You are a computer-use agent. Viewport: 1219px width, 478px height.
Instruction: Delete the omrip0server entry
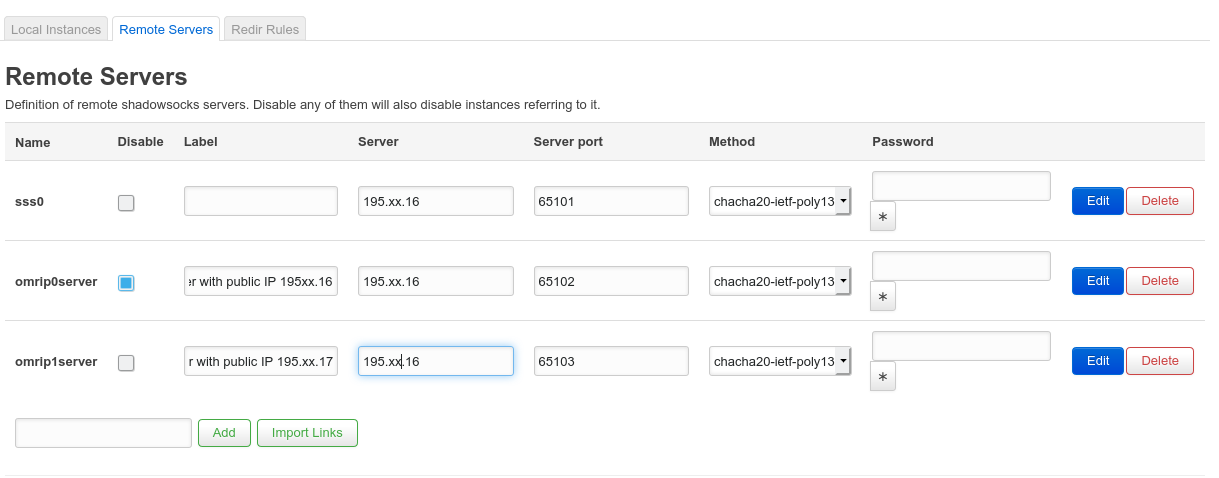1159,281
